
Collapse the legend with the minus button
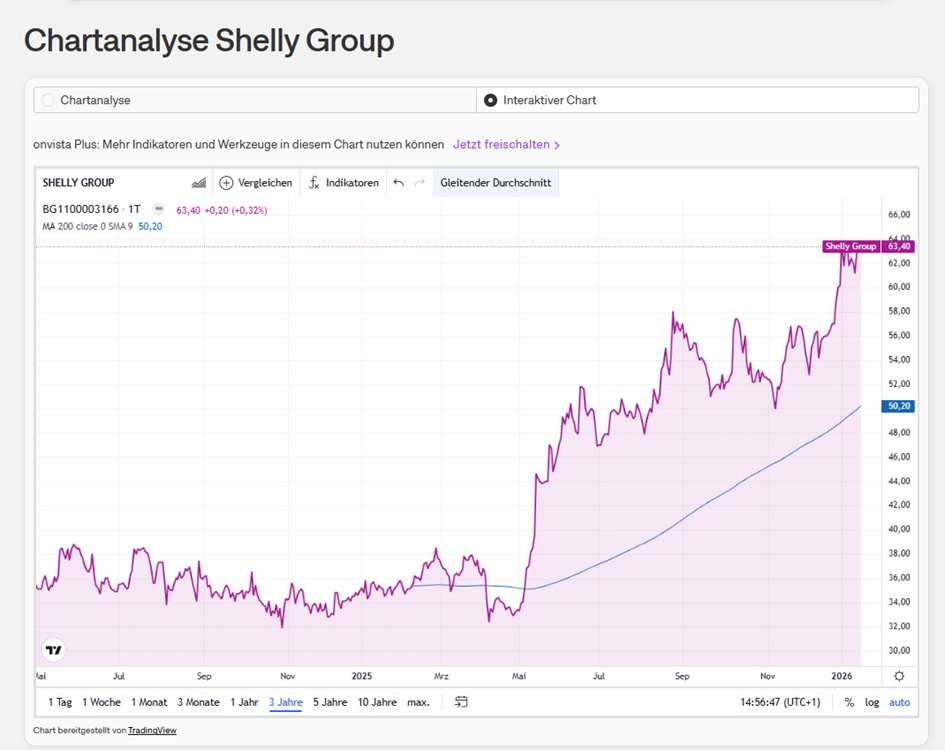tap(158, 210)
